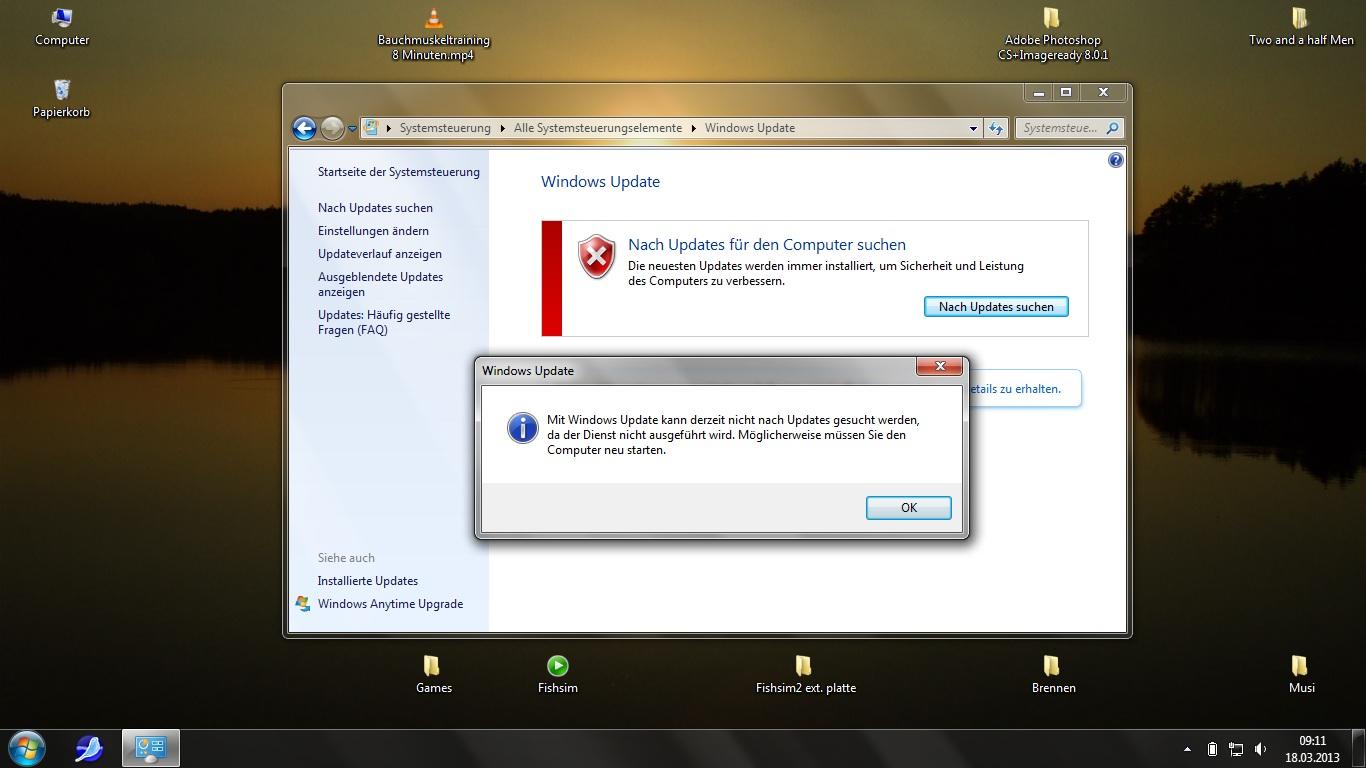The height and width of the screenshot is (768, 1366).
Task: Select Two and a half Men folder
Action: pyautogui.click(x=1300, y=27)
